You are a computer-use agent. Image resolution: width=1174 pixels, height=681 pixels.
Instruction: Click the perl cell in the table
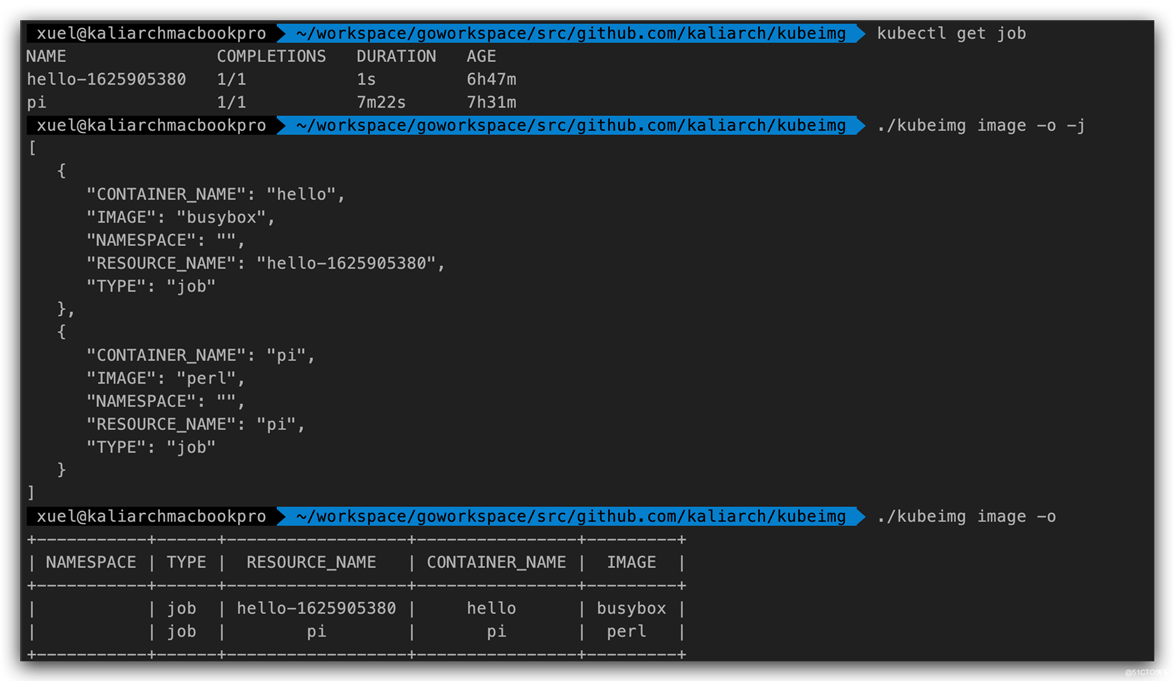coord(627,632)
